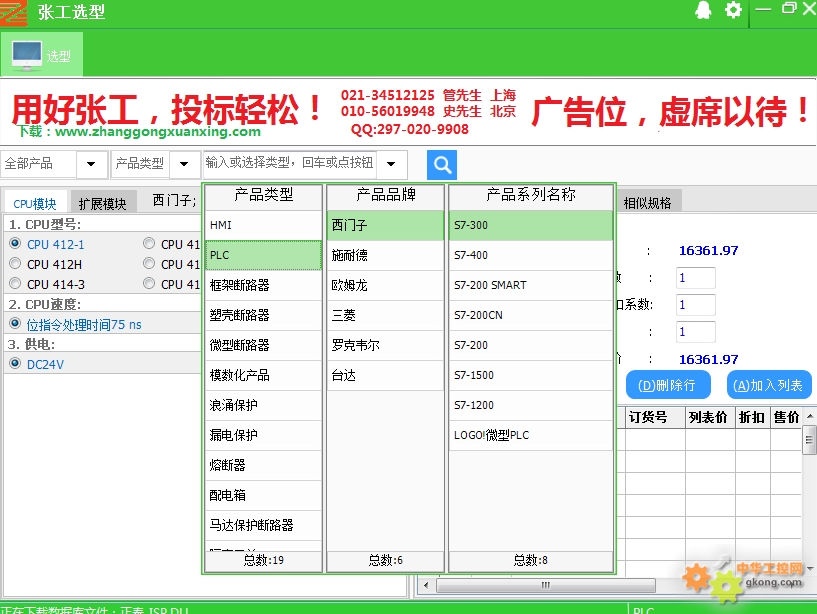
Task: Click the 选型 monitor toolbar icon
Action: [x=42, y=54]
